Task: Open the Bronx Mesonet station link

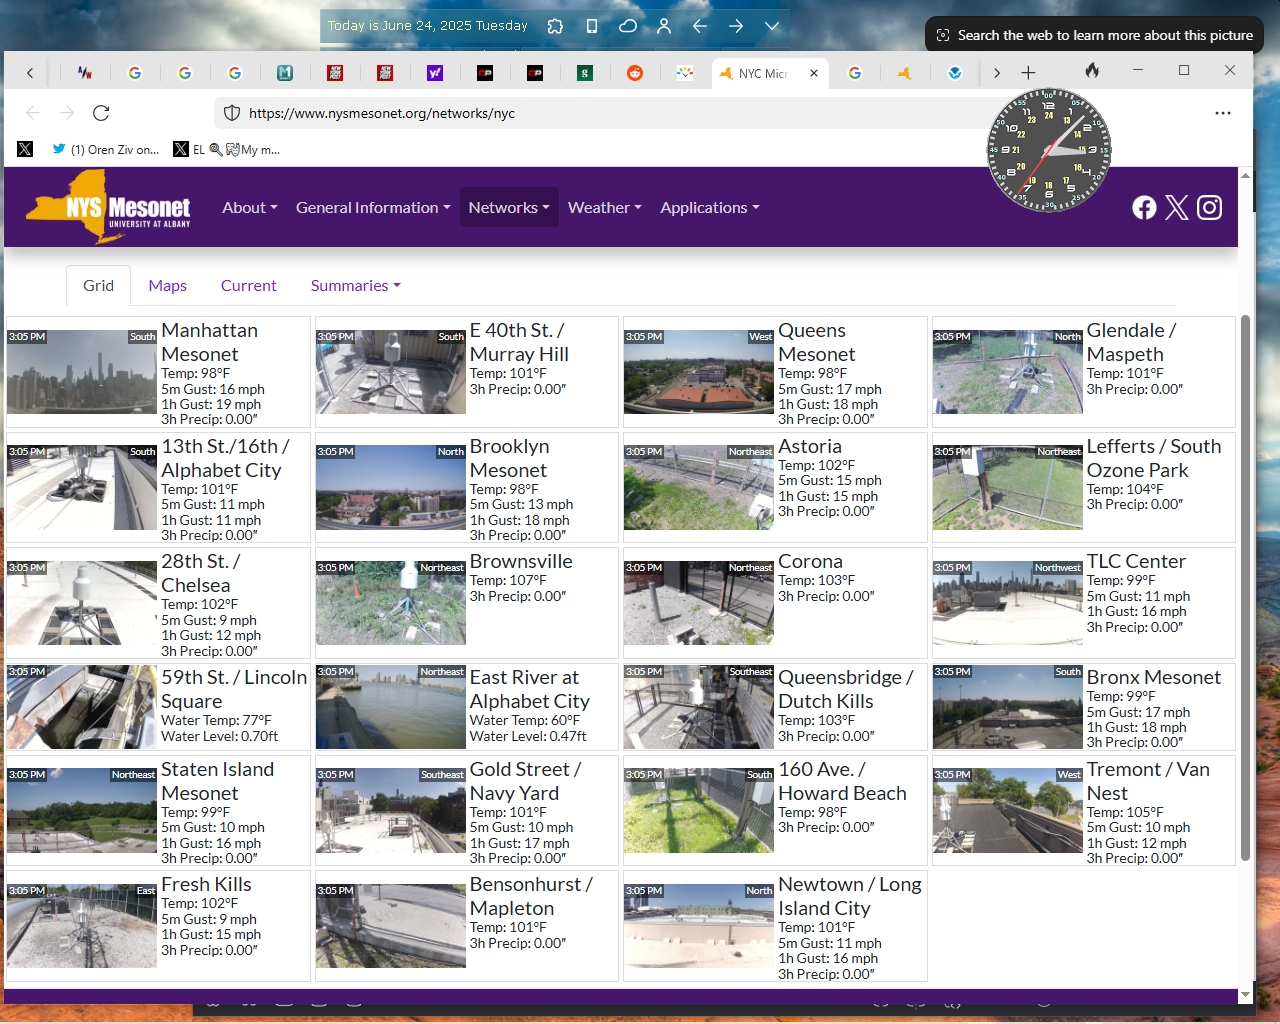Action: point(1153,678)
